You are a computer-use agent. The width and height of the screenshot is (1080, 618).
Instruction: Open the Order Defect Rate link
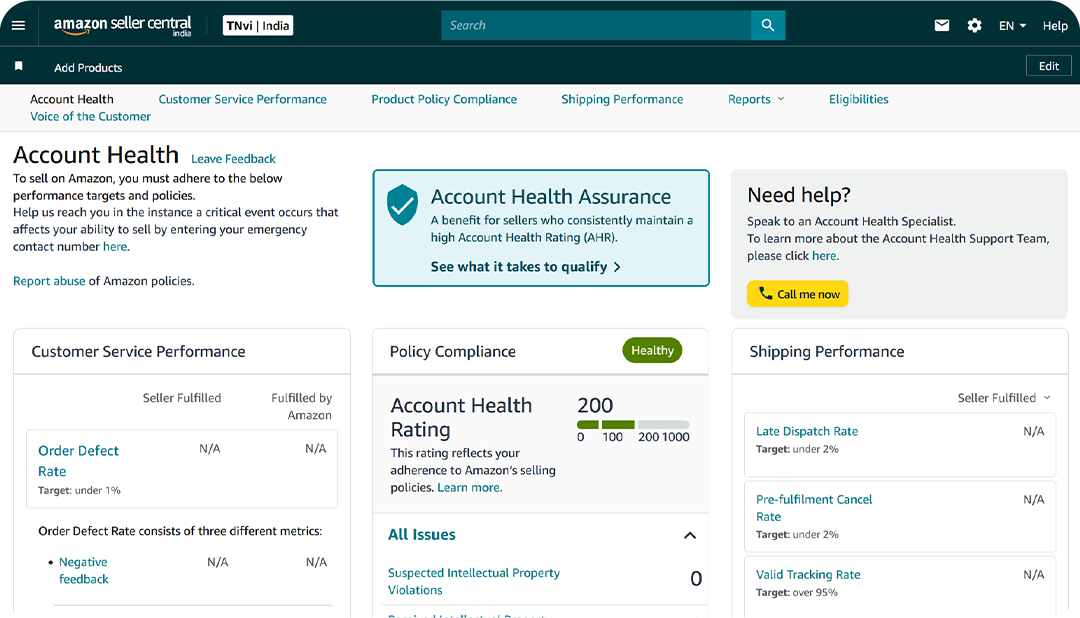[x=78, y=461]
